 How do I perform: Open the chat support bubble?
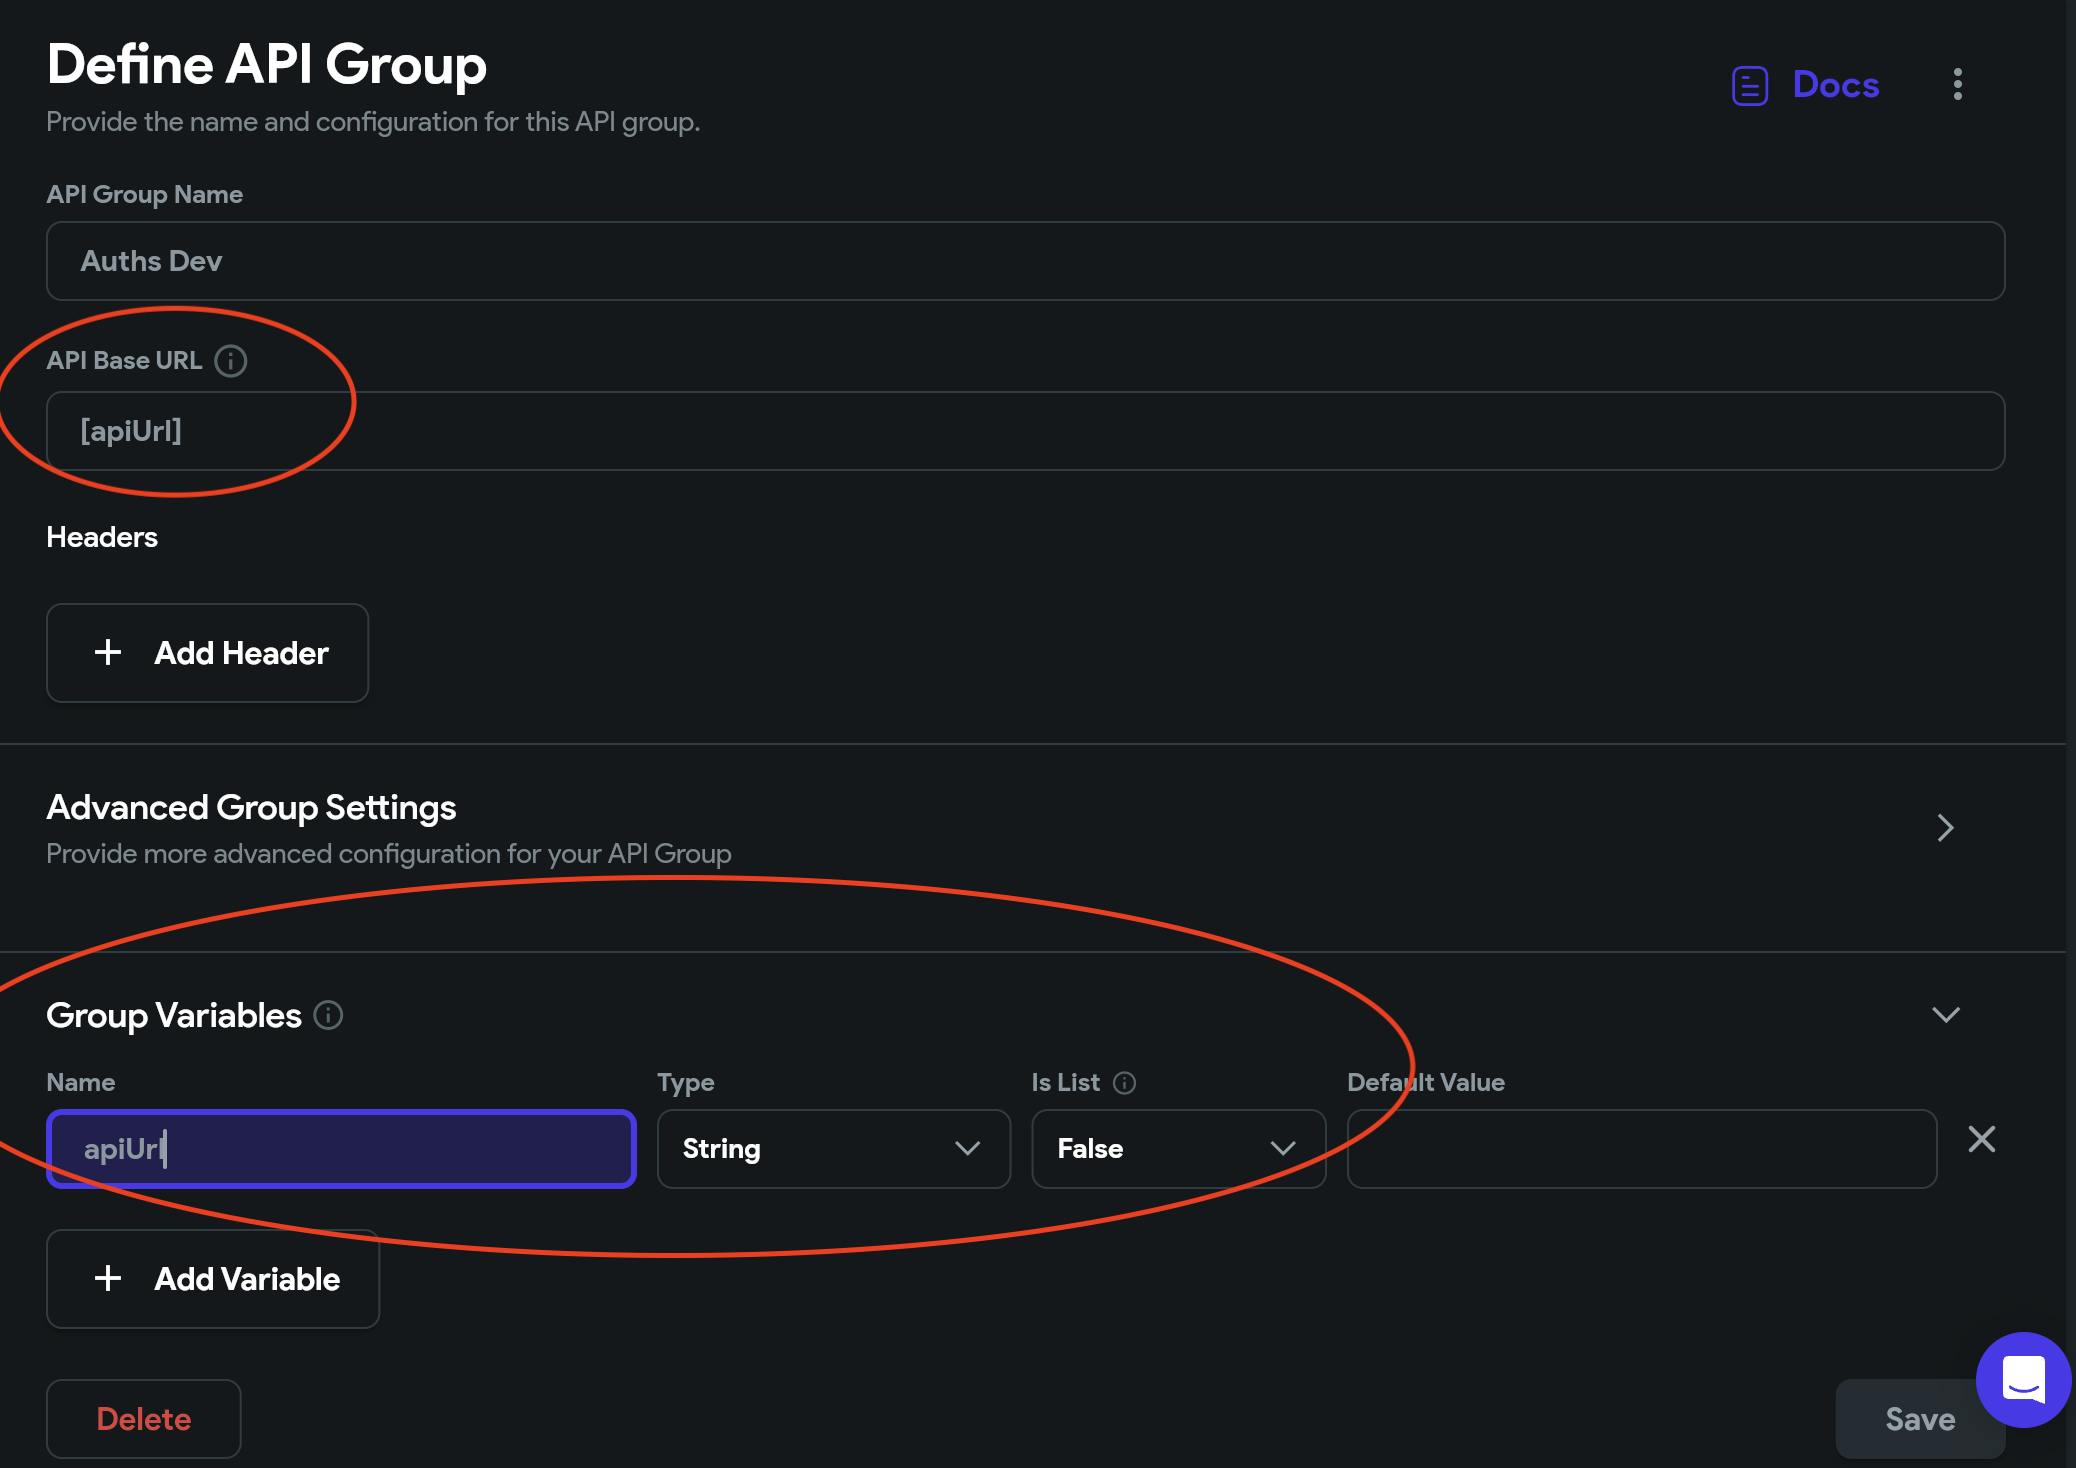2023,1380
